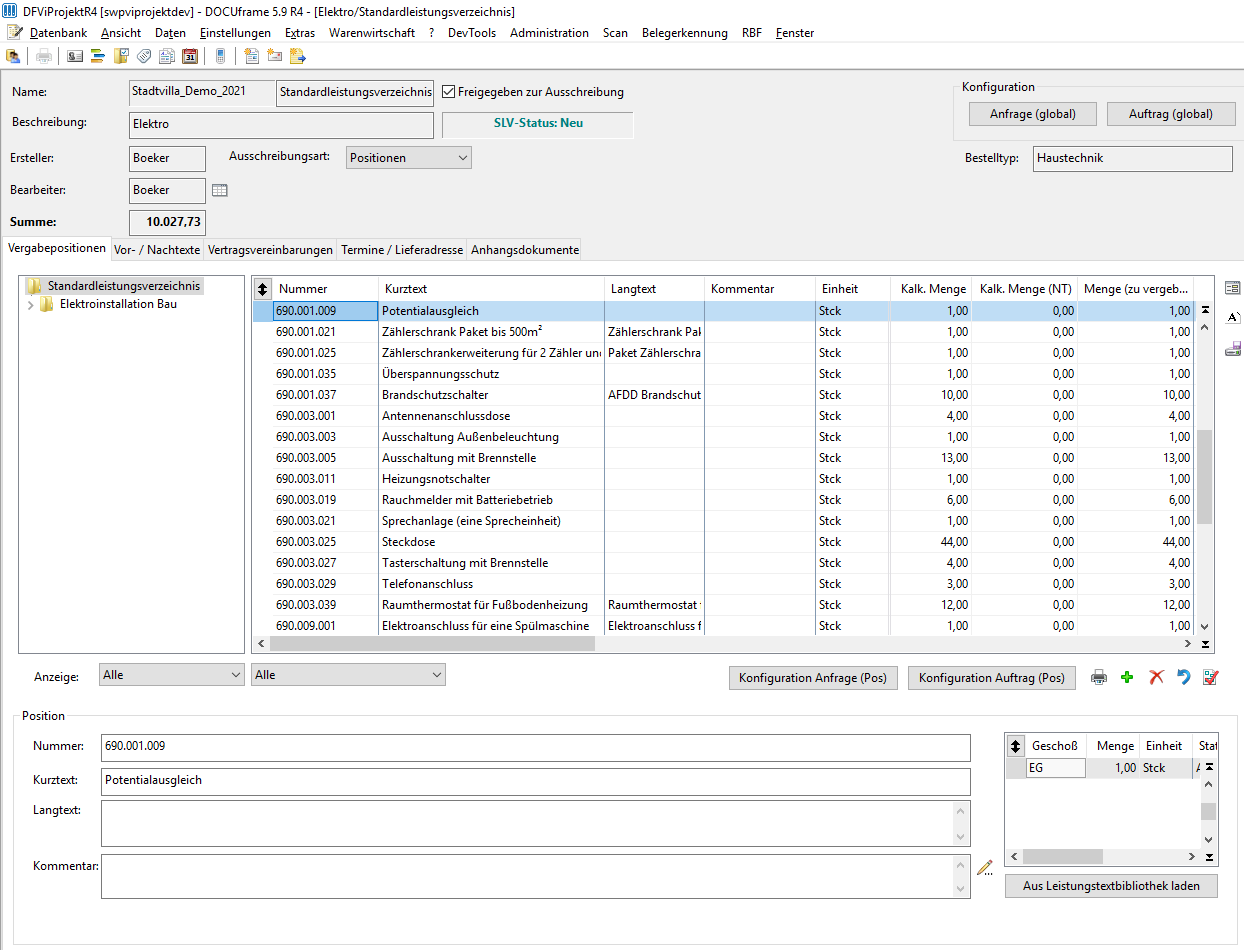Screen dimensions: 1244x950
Task: Click the mobile phone toolbar icon
Action: pos(220,56)
